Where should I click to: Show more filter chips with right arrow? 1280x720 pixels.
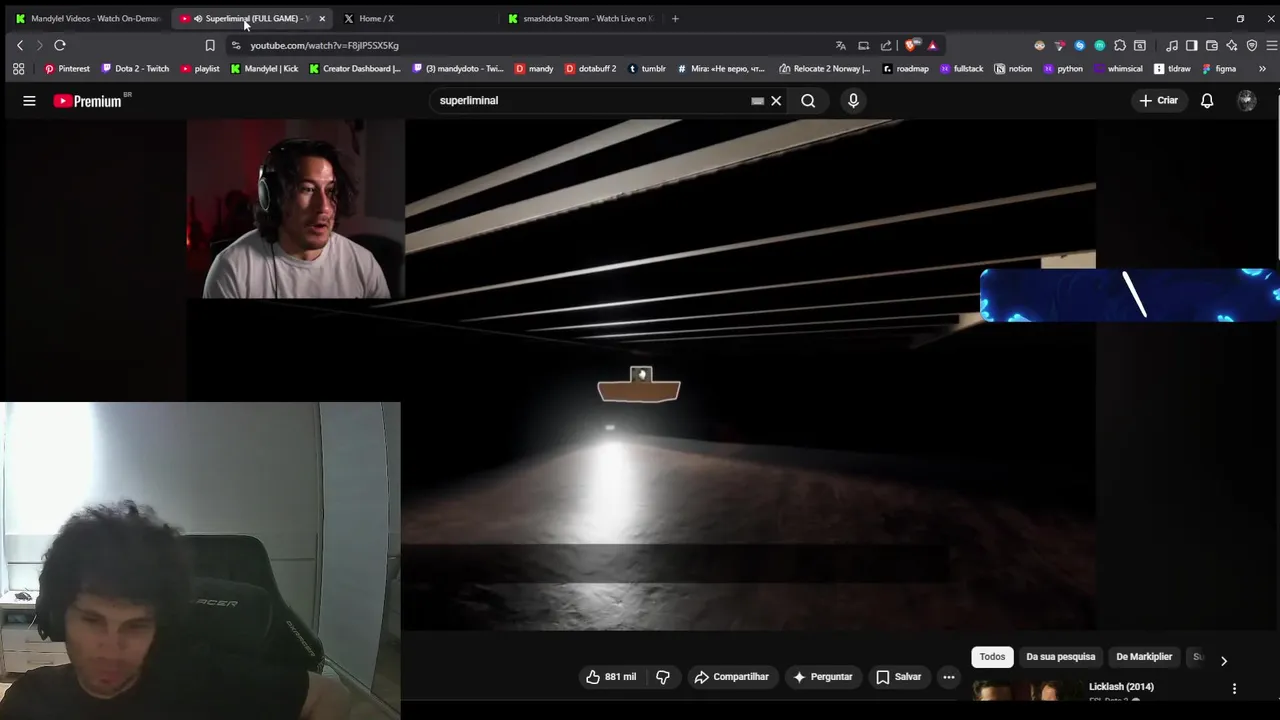pyautogui.click(x=1223, y=661)
